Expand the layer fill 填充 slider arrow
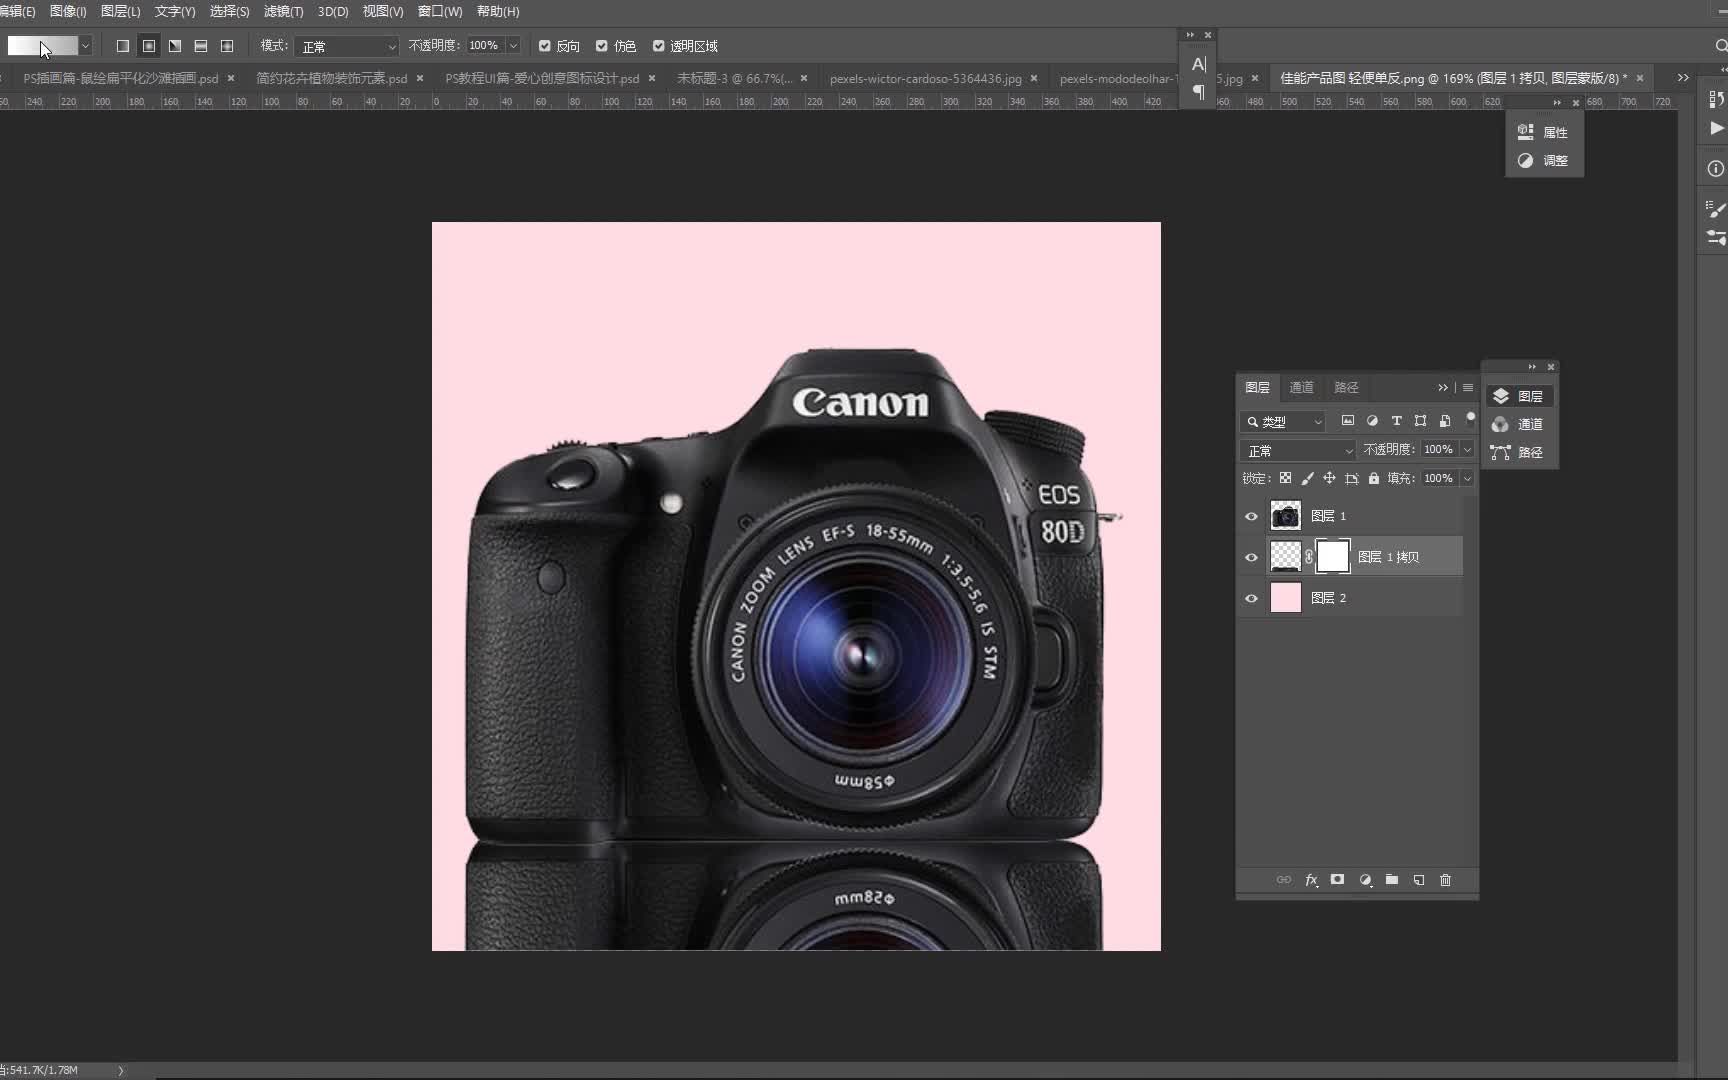Image resolution: width=1728 pixels, height=1080 pixels. pos(1467,479)
